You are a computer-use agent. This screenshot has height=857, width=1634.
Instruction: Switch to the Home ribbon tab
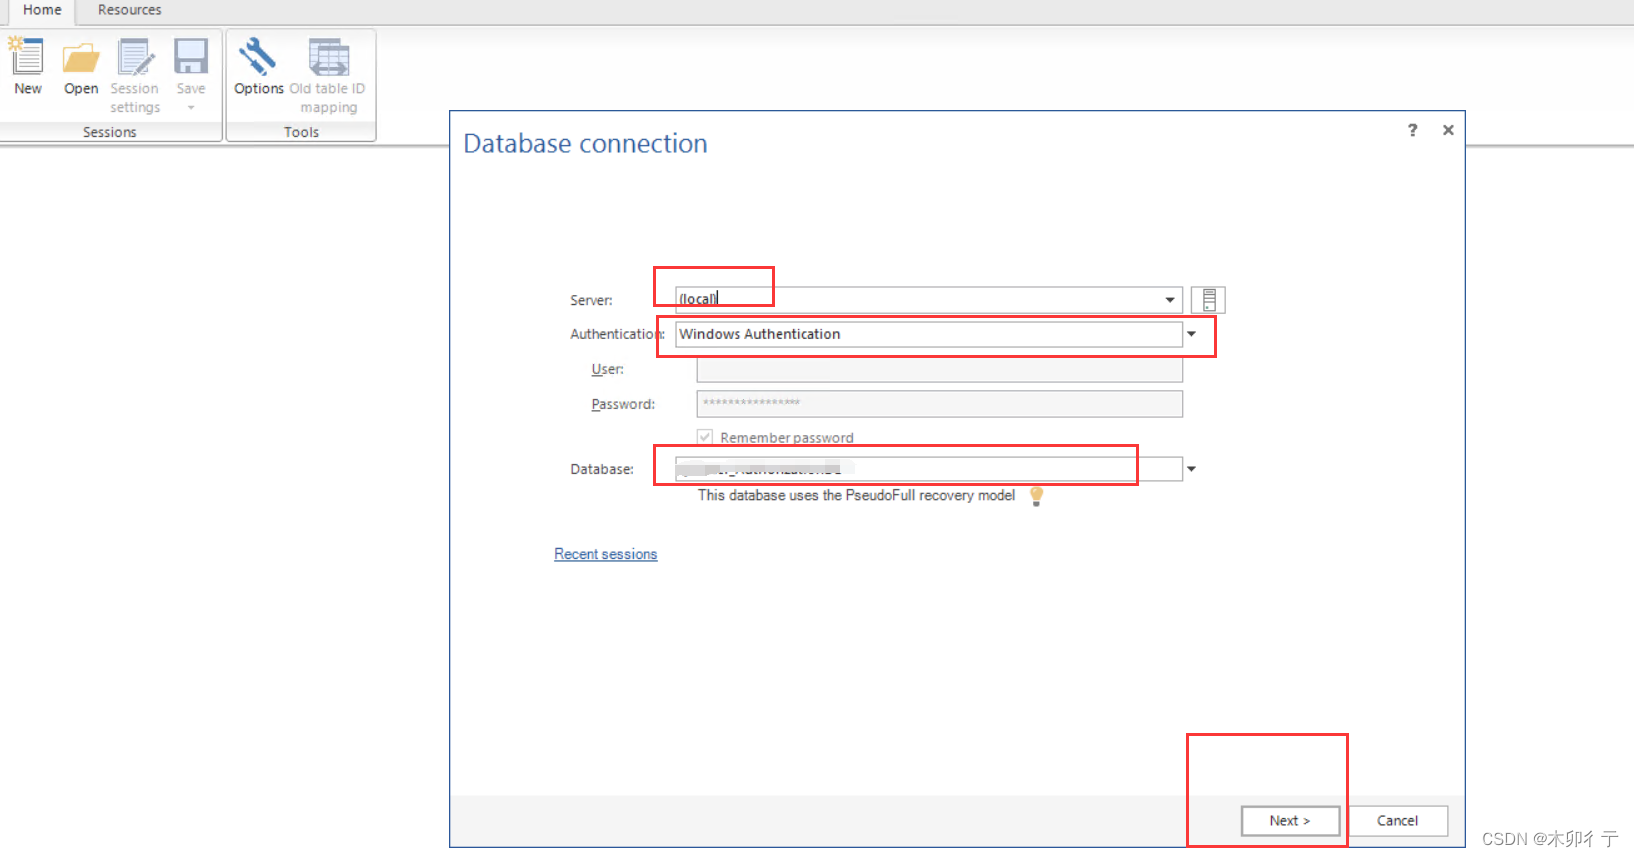point(42,10)
